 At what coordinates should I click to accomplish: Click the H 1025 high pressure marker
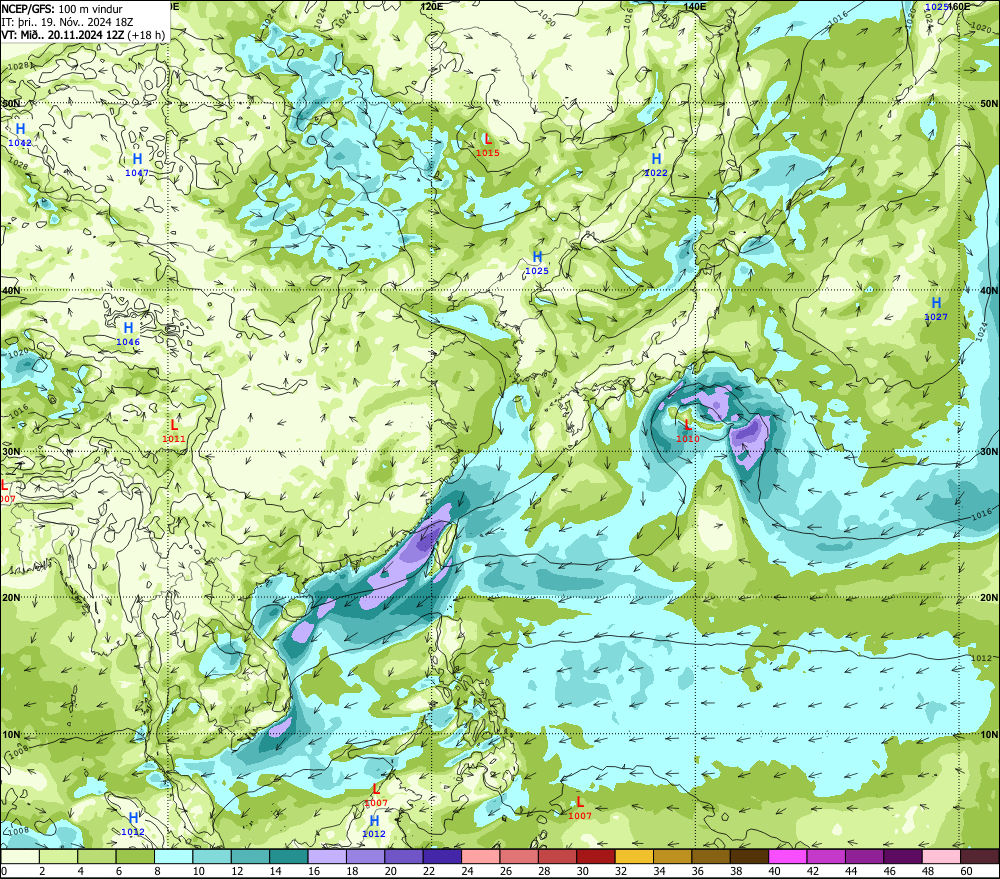coord(537,263)
